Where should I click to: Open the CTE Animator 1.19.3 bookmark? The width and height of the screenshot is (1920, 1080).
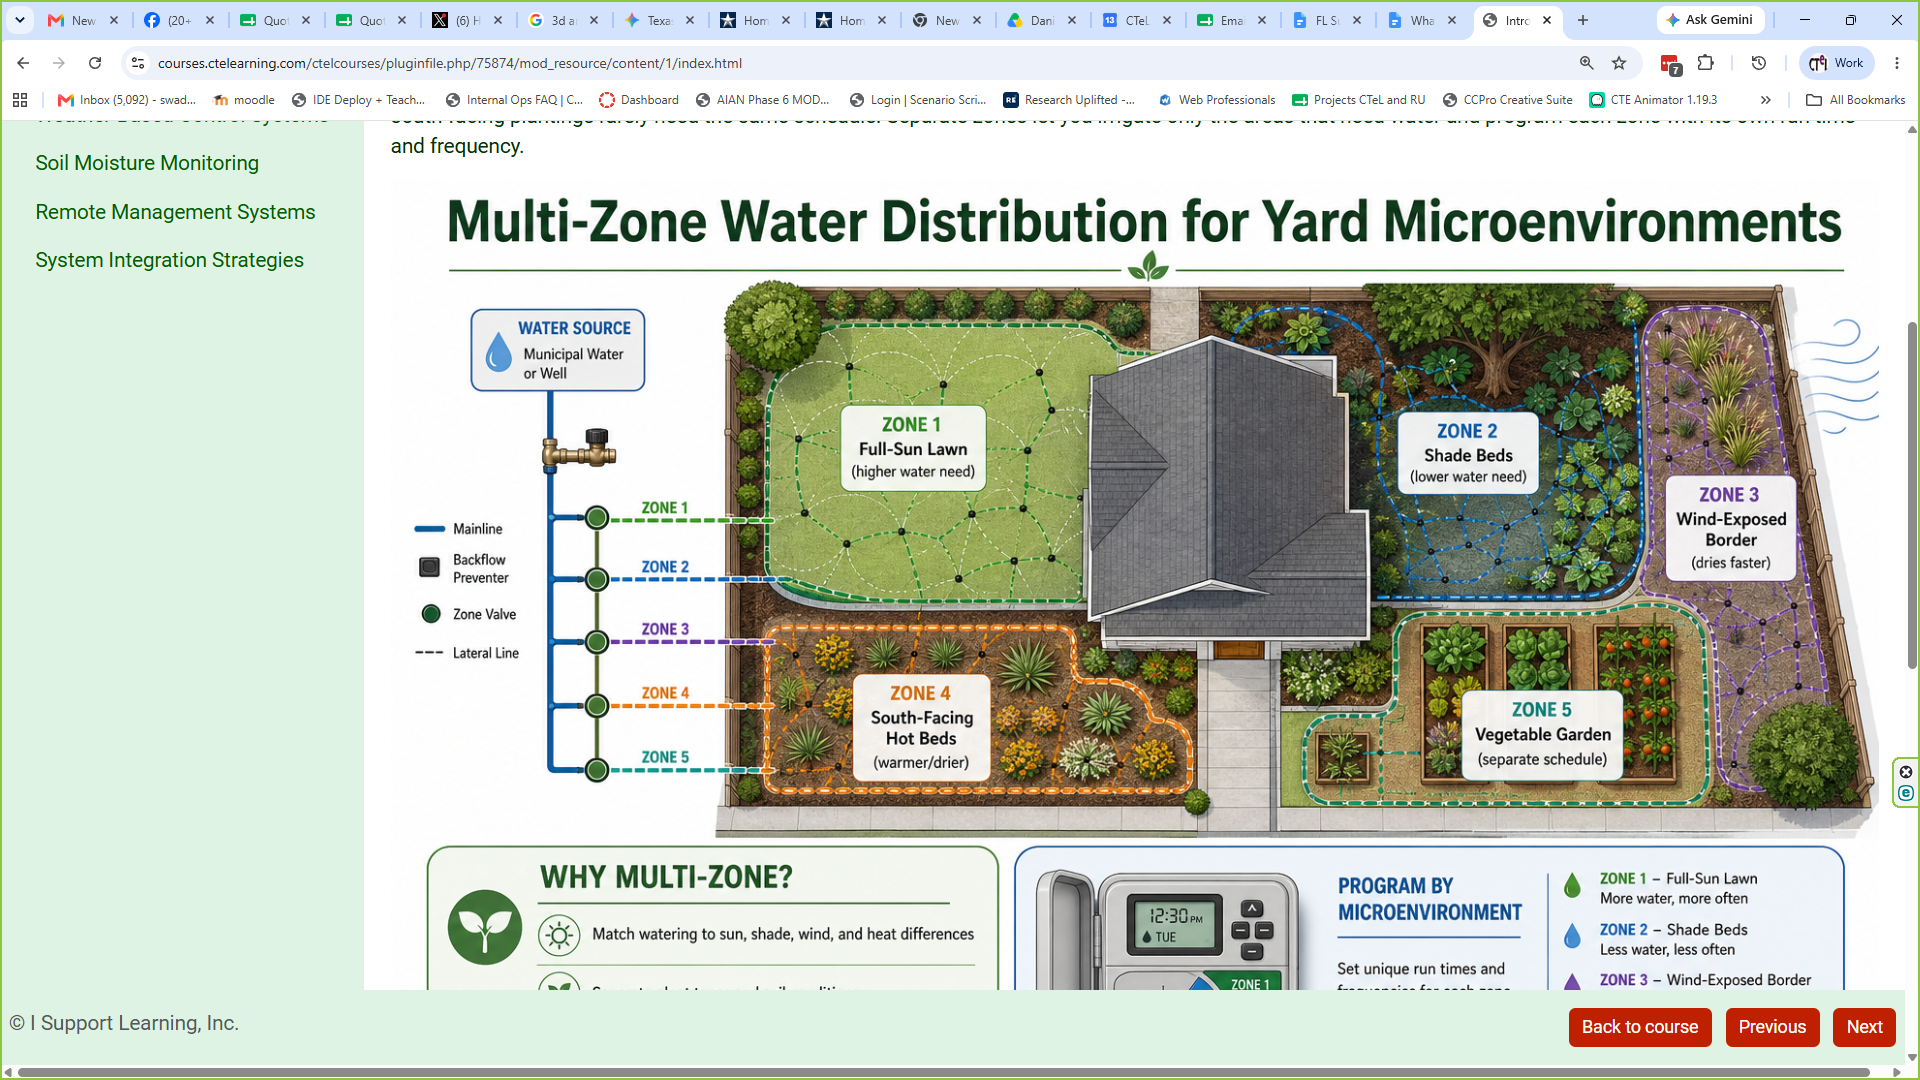[1653, 100]
